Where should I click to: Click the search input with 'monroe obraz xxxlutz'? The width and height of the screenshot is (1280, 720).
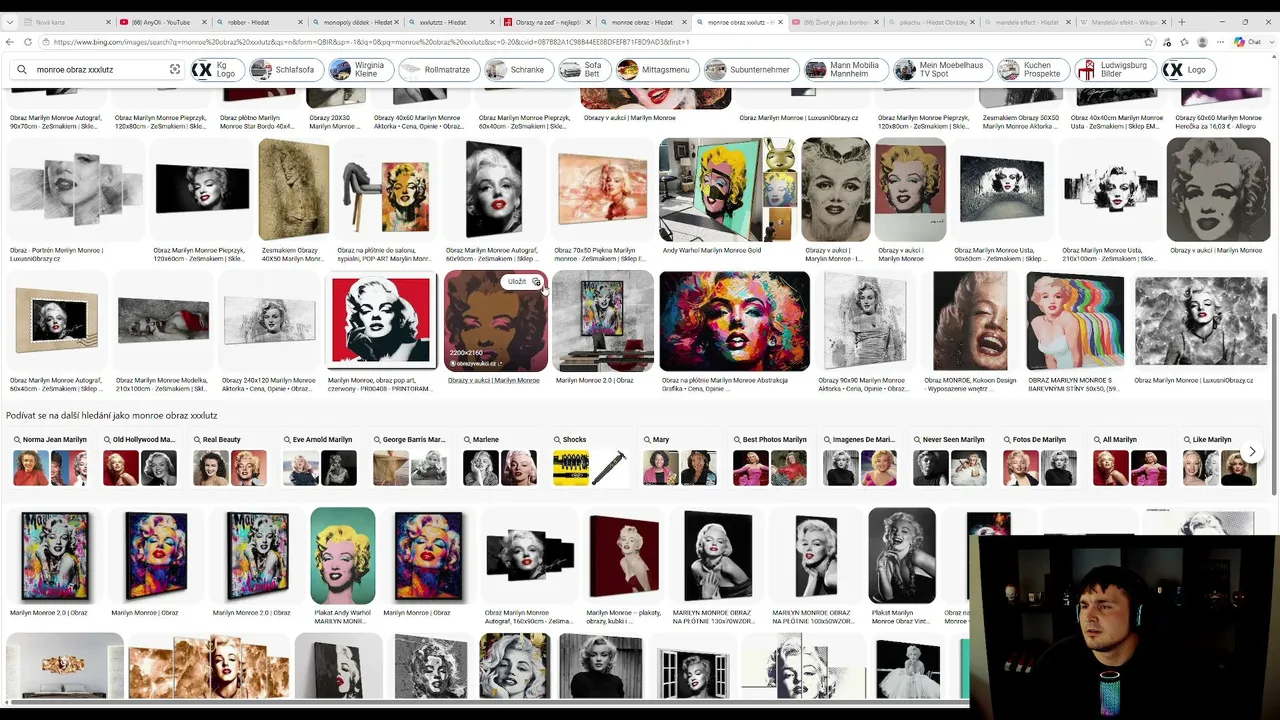[x=98, y=70]
